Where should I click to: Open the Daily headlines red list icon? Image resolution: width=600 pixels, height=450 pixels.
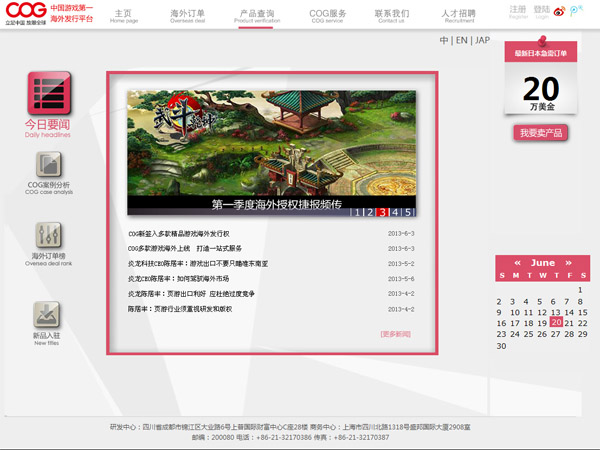click(49, 93)
